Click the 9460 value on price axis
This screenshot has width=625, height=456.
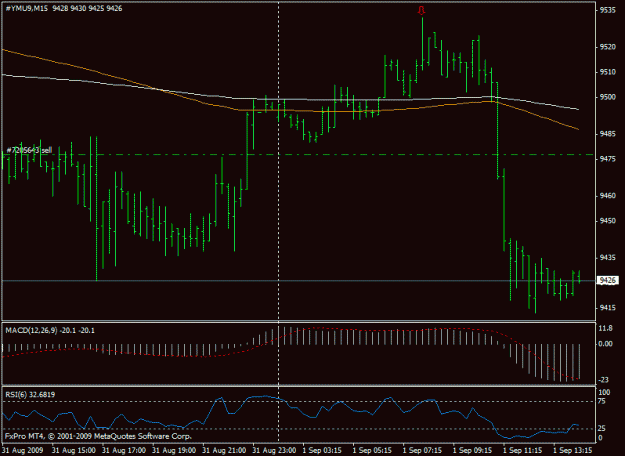tap(607, 196)
